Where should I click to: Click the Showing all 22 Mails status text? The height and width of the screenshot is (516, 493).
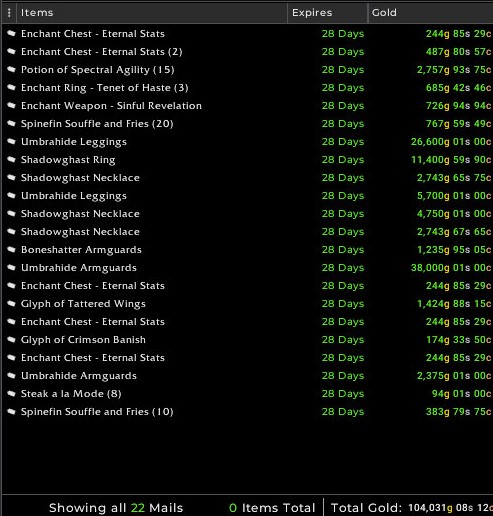[x=116, y=508]
